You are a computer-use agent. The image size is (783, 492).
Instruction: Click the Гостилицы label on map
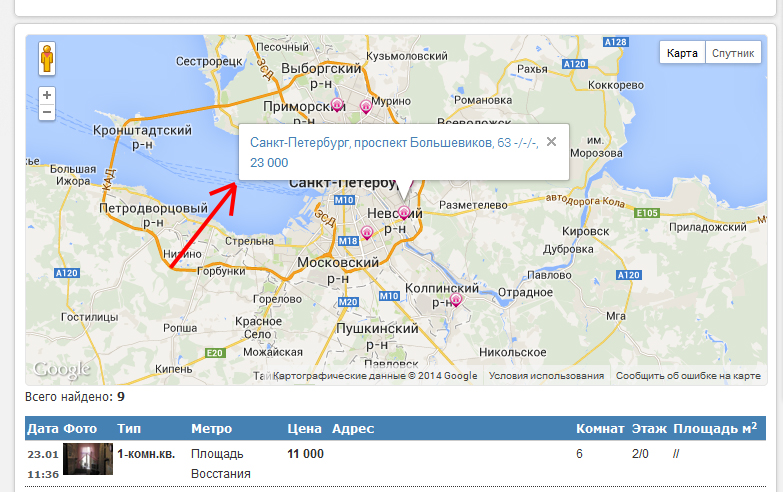point(89,317)
